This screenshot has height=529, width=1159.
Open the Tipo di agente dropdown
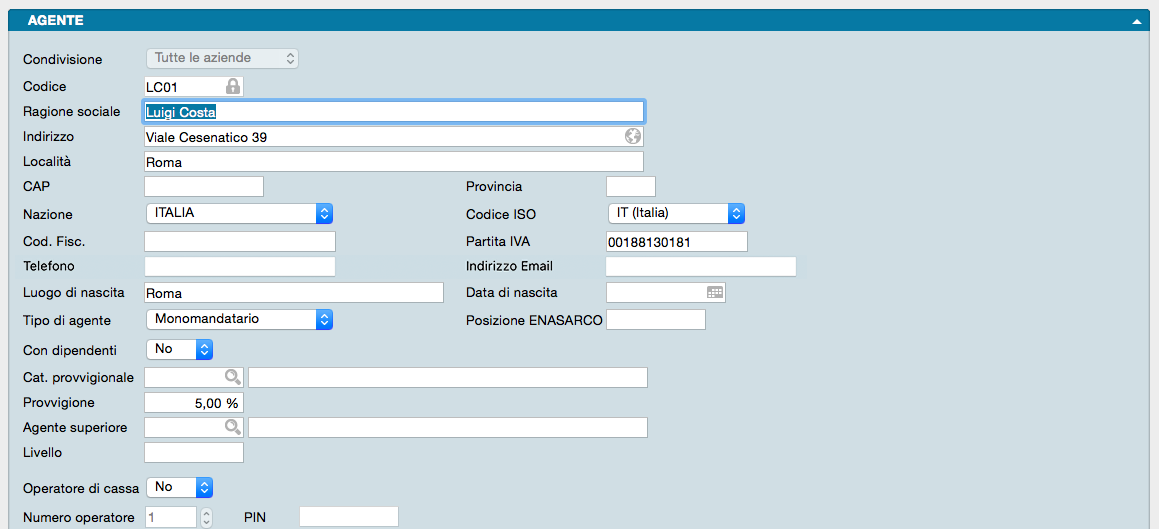coord(239,319)
